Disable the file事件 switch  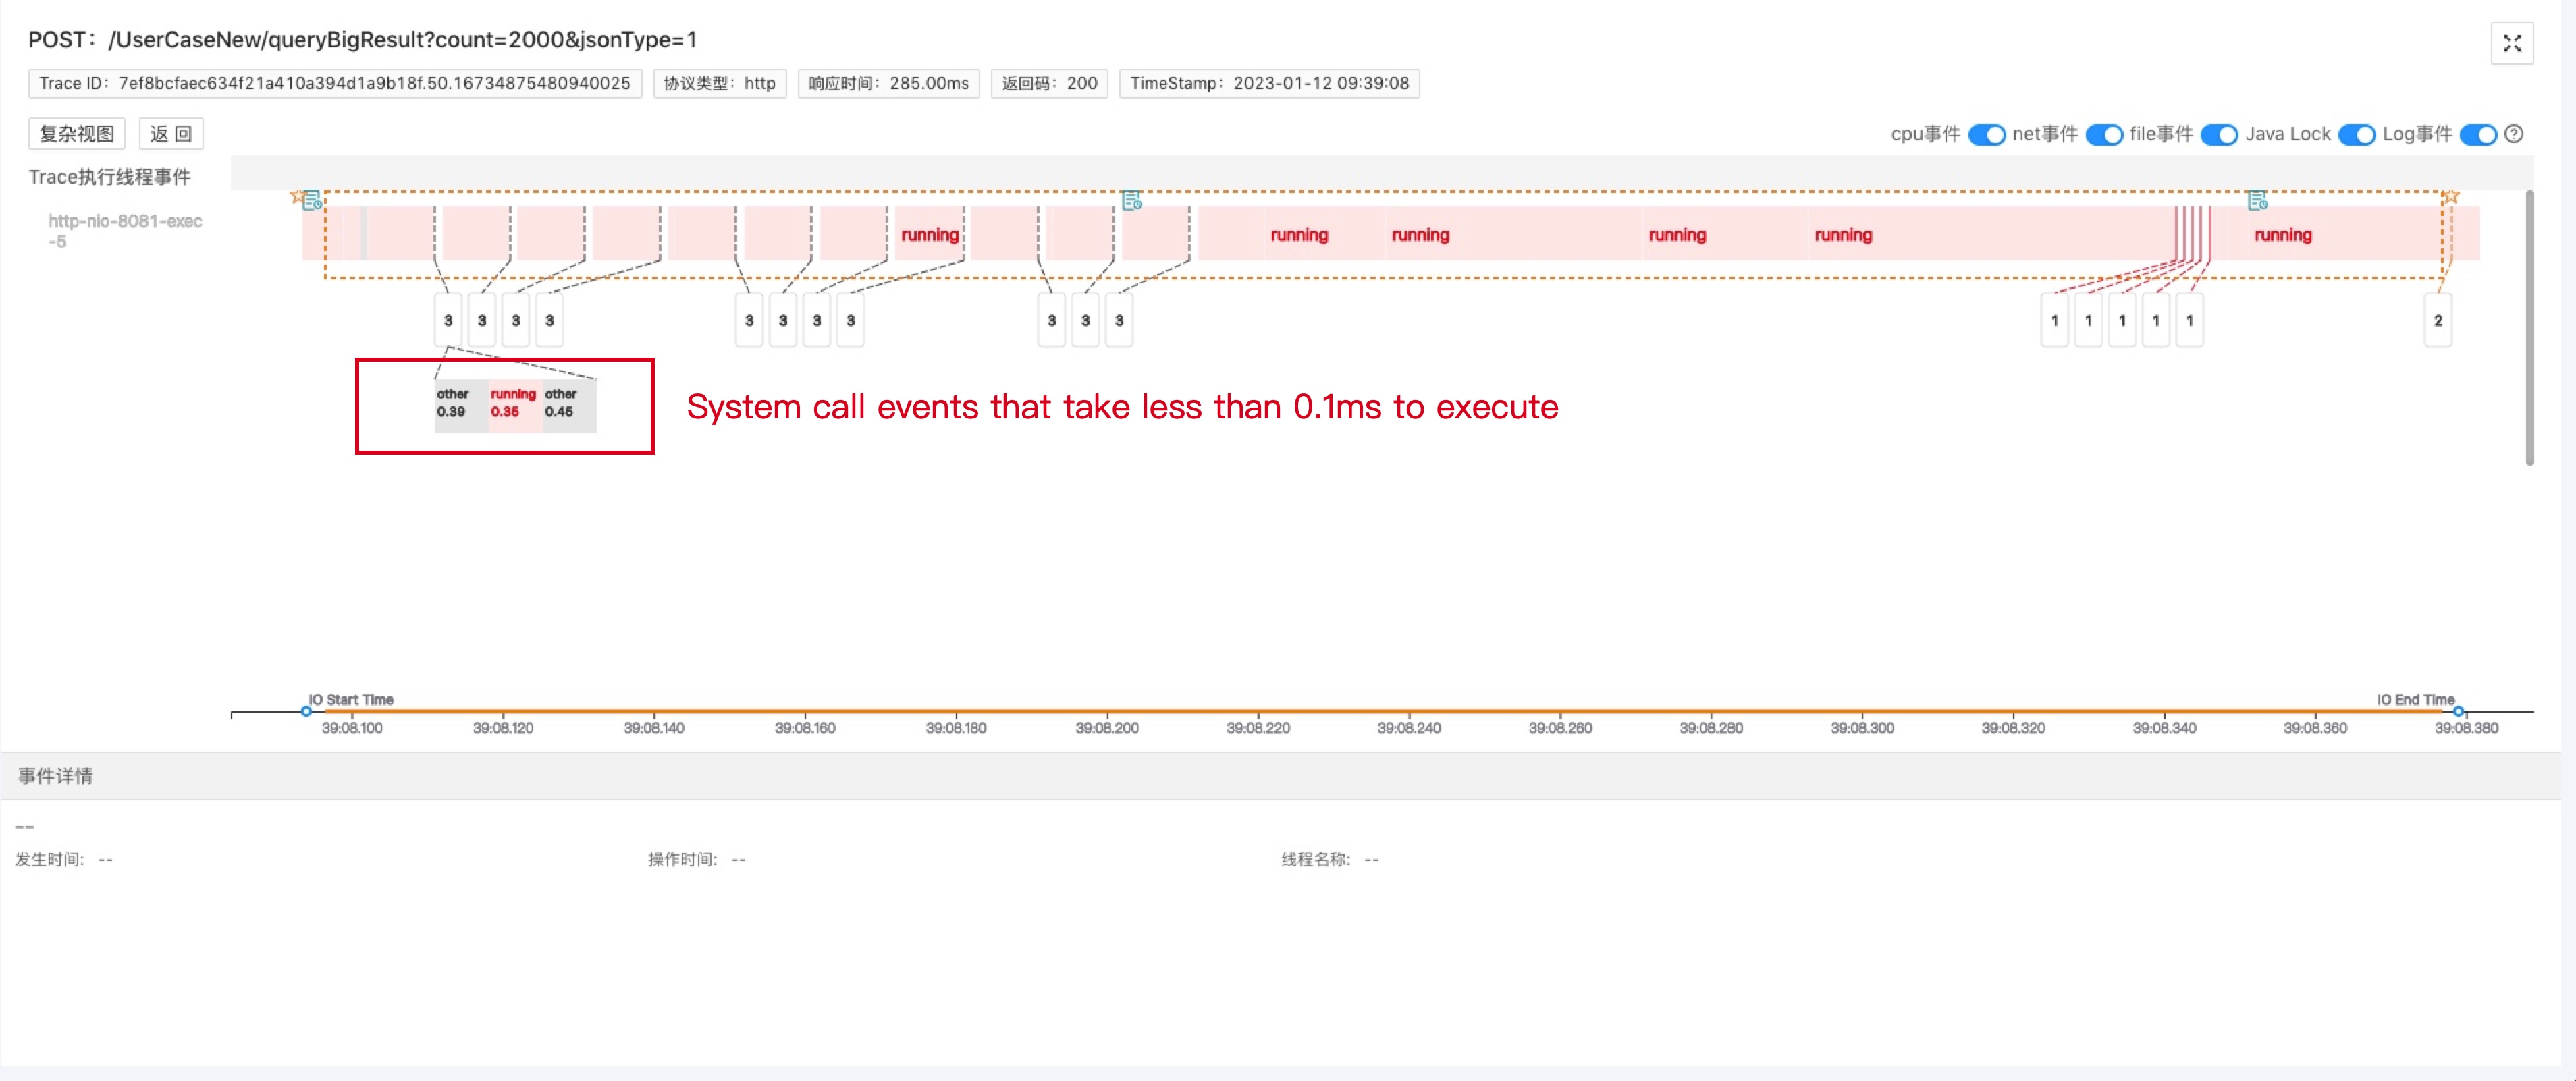[x=2219, y=135]
